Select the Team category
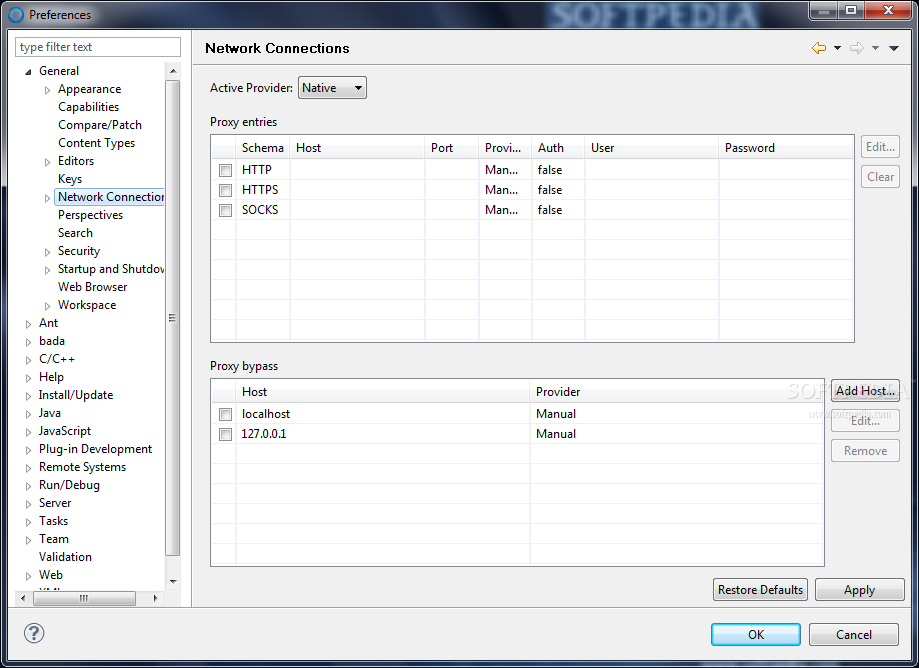919x668 pixels. click(x=53, y=539)
